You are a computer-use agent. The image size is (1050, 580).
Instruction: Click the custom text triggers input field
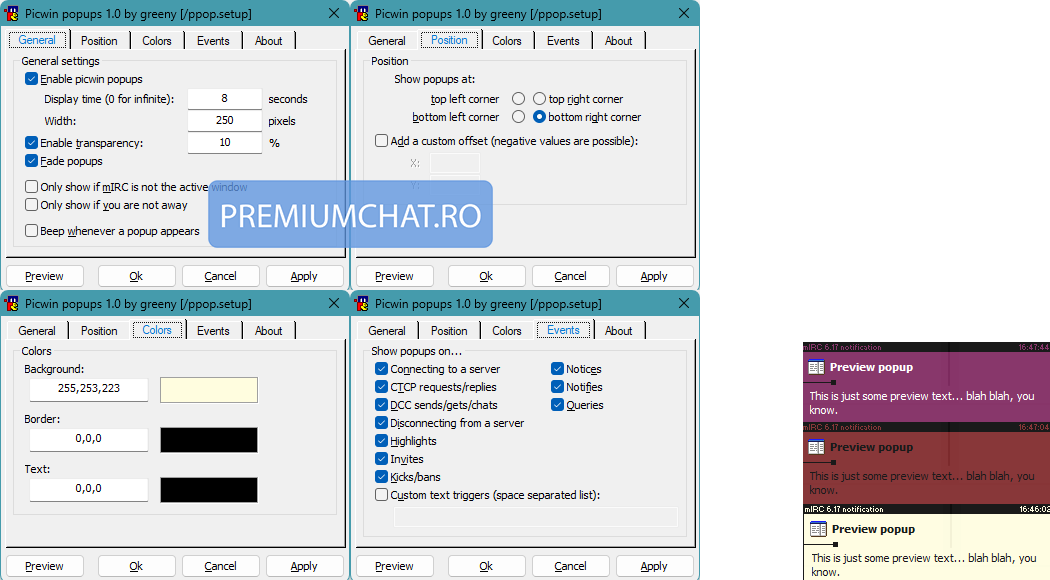click(x=535, y=517)
